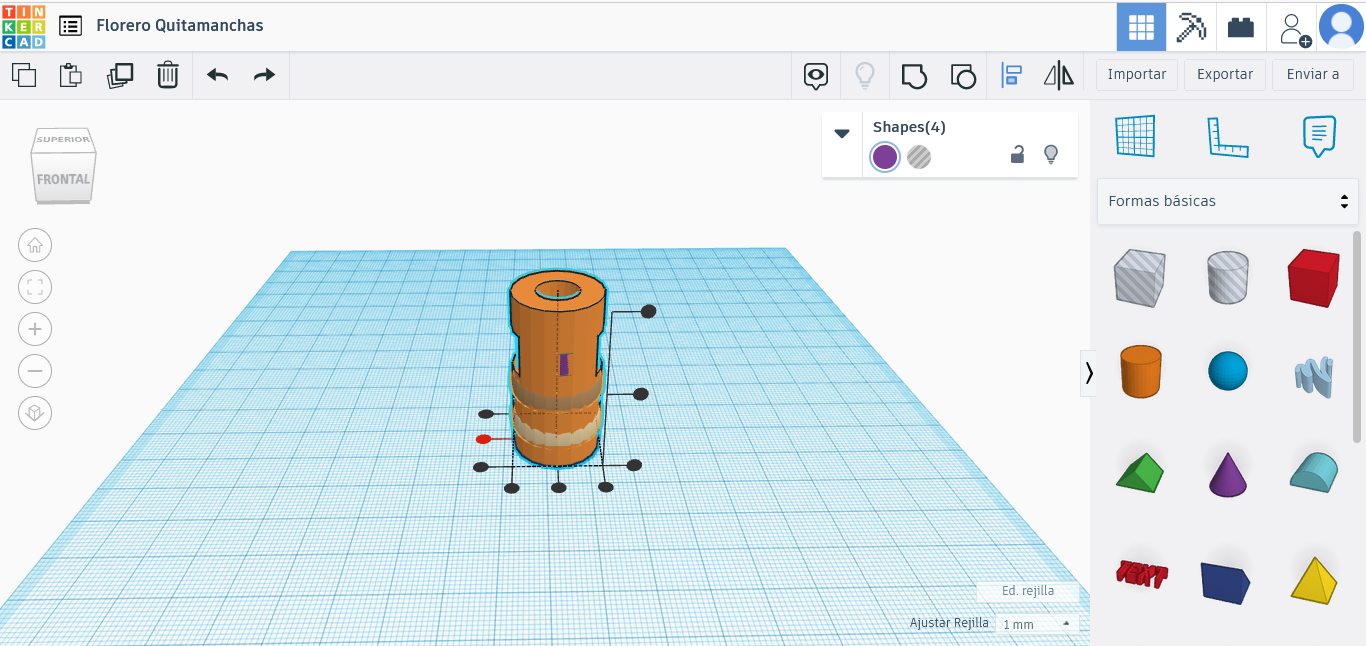Click the Ruler tool

[x=1228, y=137]
